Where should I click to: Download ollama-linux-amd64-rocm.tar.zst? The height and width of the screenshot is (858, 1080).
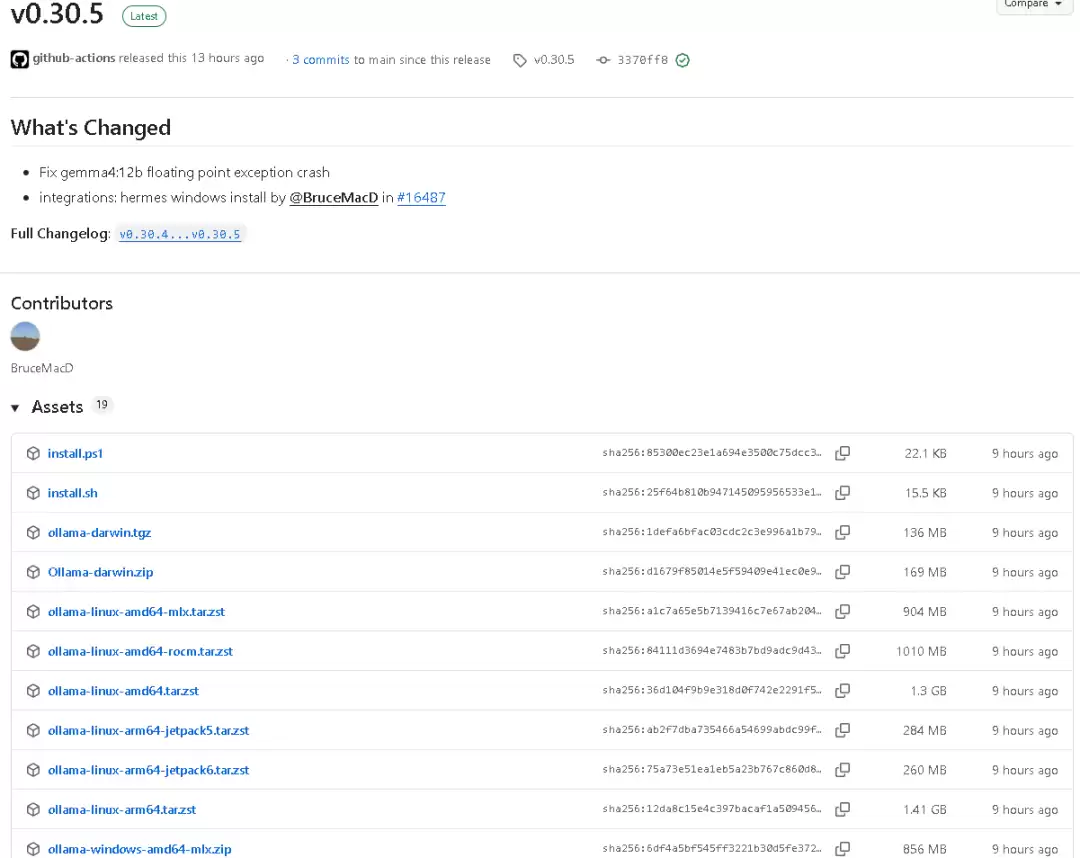tap(141, 651)
